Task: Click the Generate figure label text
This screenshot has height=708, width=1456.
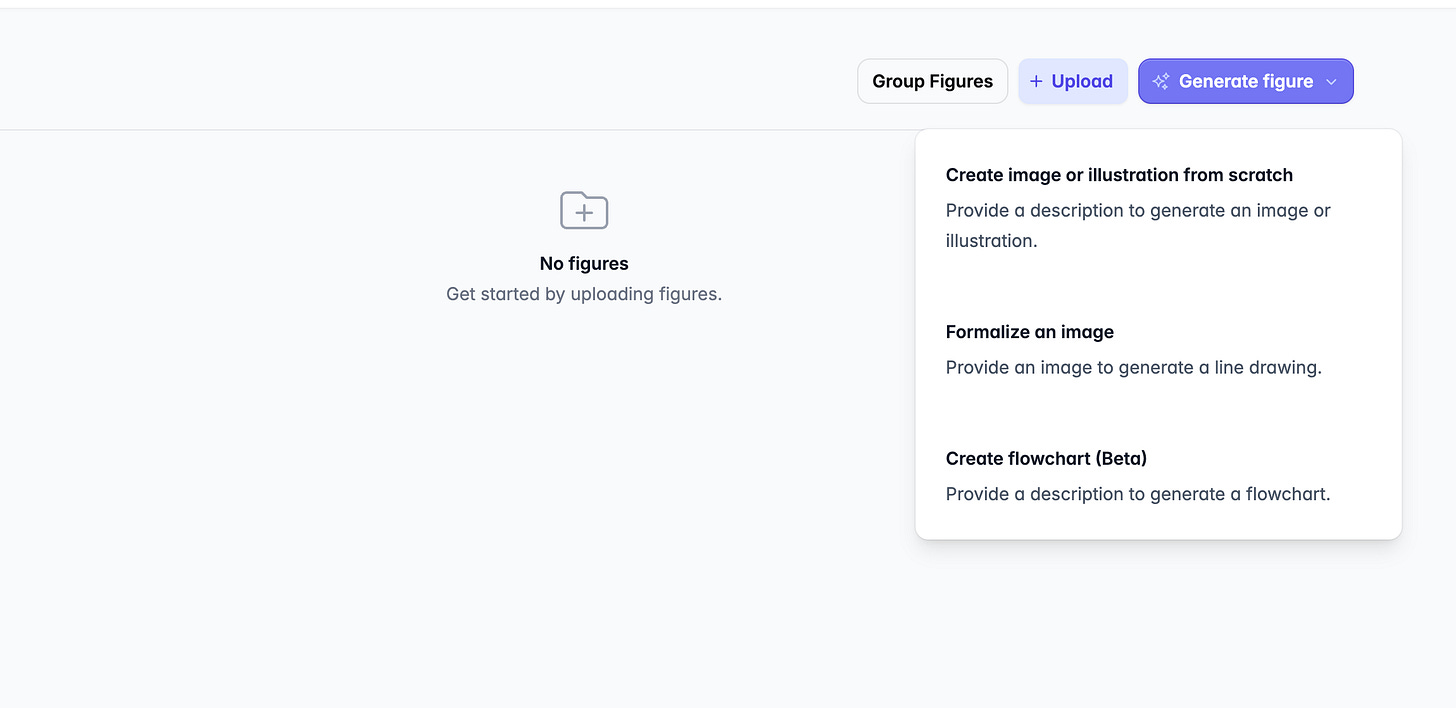Action: (x=1246, y=82)
